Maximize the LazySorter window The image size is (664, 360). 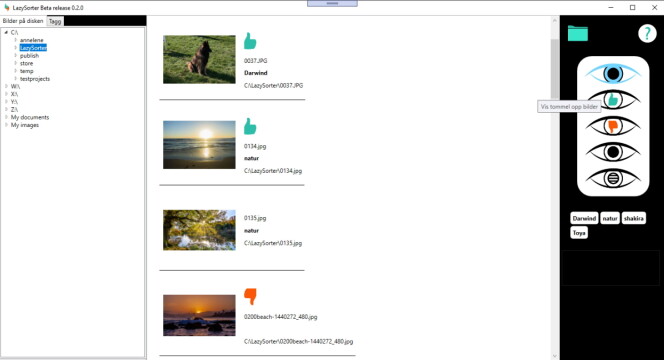pos(633,7)
